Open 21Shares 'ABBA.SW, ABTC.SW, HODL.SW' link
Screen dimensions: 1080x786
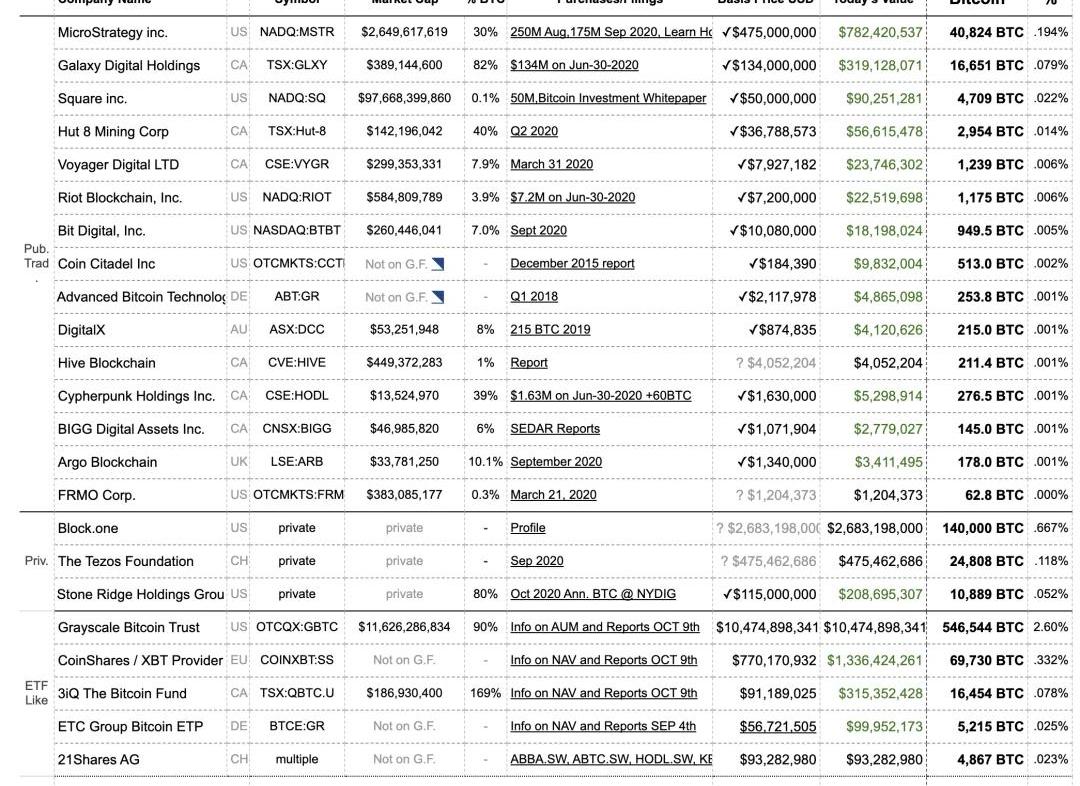click(611, 760)
